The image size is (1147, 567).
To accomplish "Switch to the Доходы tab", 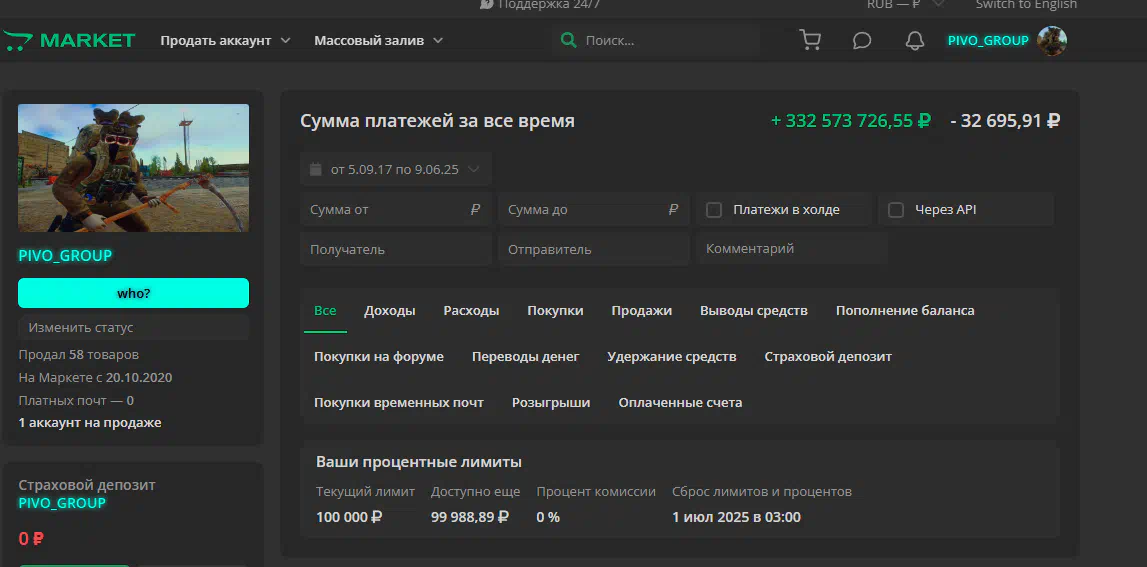I will click(x=390, y=311).
